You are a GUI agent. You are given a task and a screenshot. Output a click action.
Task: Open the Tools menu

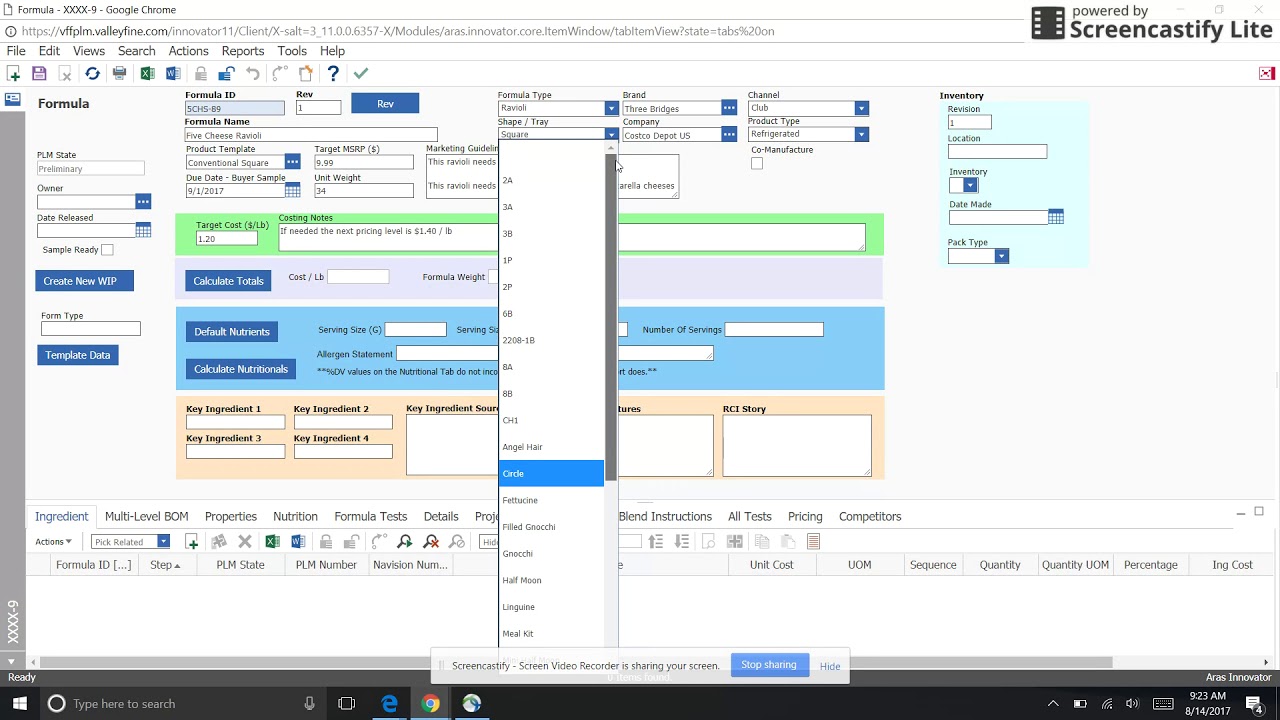tap(292, 51)
